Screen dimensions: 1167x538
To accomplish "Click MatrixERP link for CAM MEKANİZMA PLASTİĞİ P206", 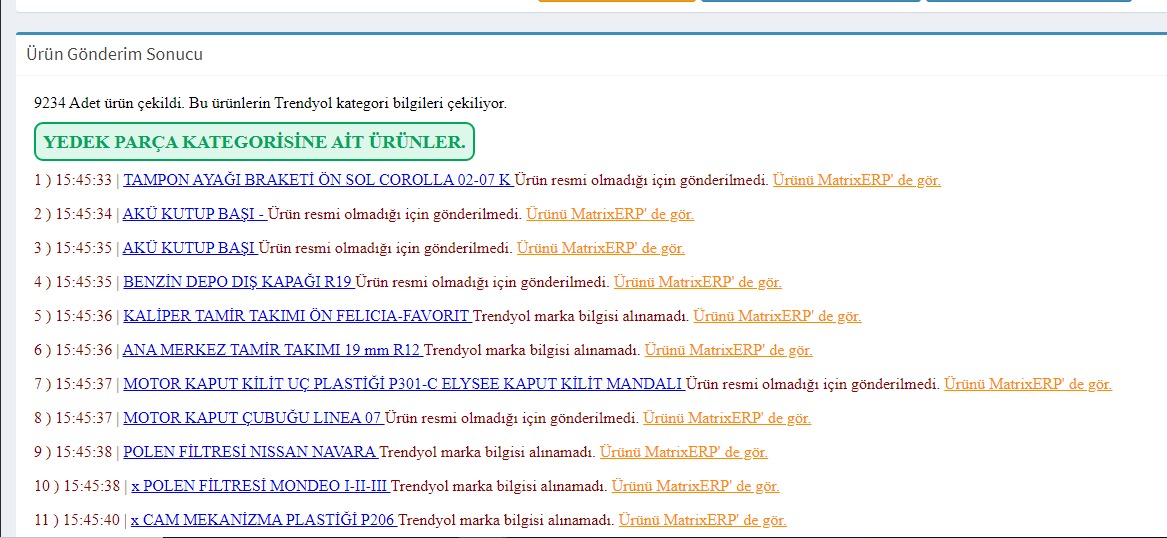I will coord(702,520).
